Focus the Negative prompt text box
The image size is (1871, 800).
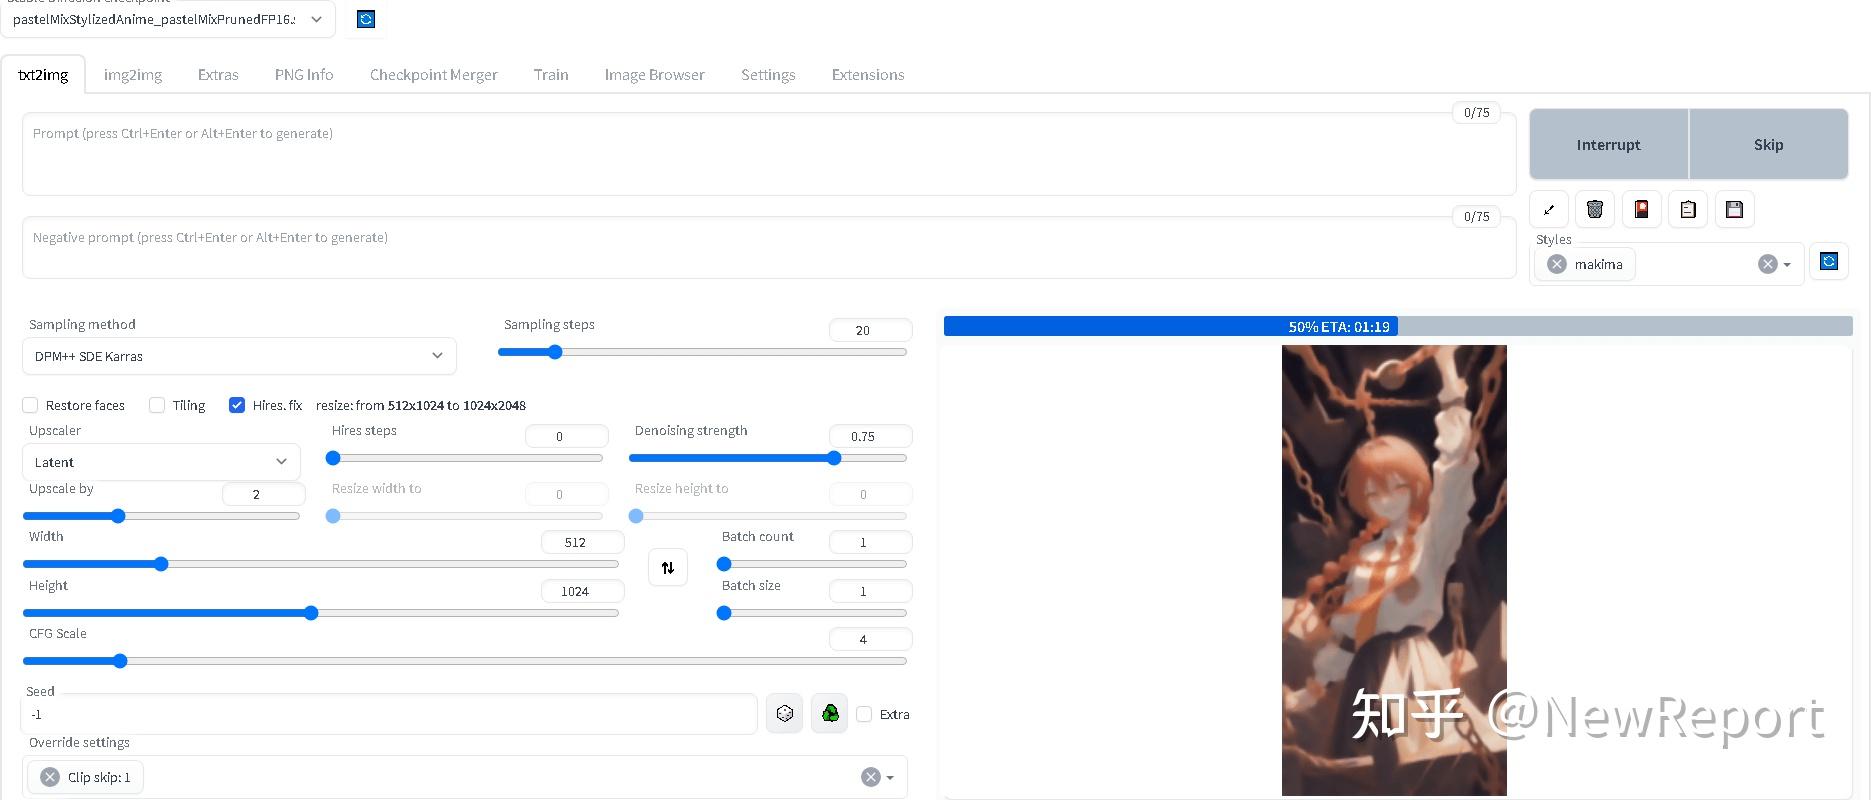tap(769, 248)
